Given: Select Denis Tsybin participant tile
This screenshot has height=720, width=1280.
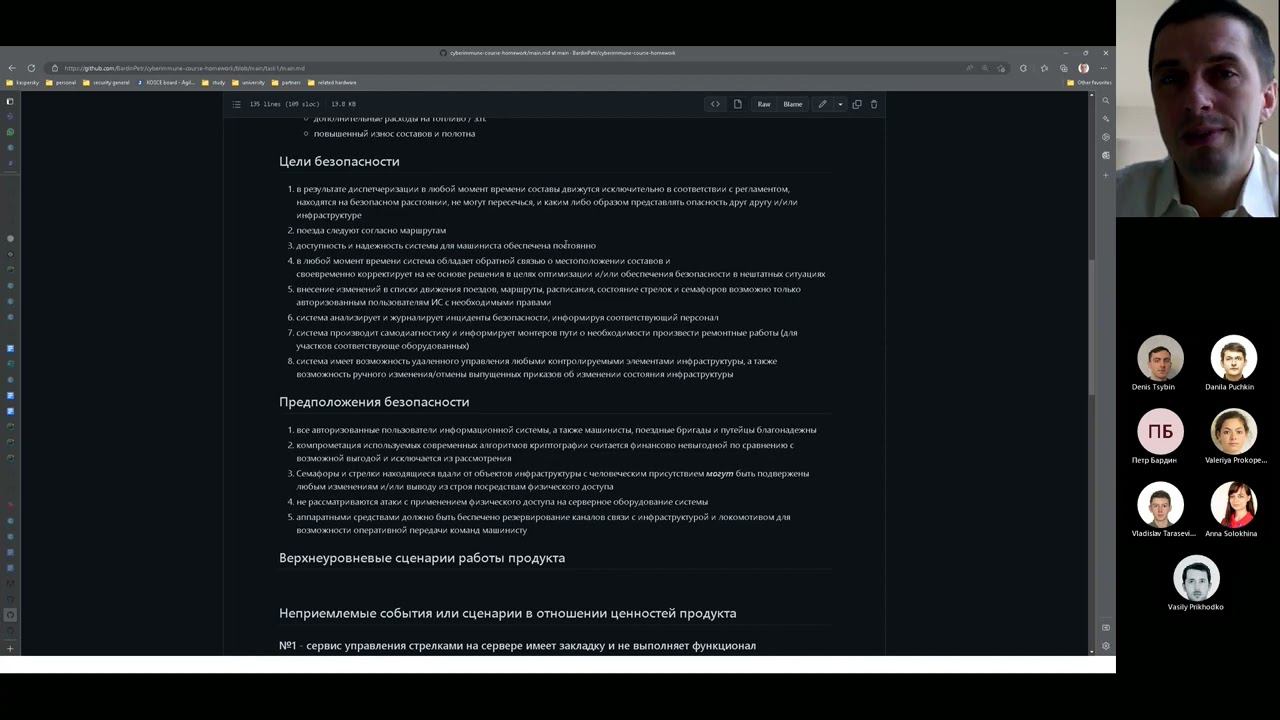Looking at the screenshot, I should [1160, 364].
